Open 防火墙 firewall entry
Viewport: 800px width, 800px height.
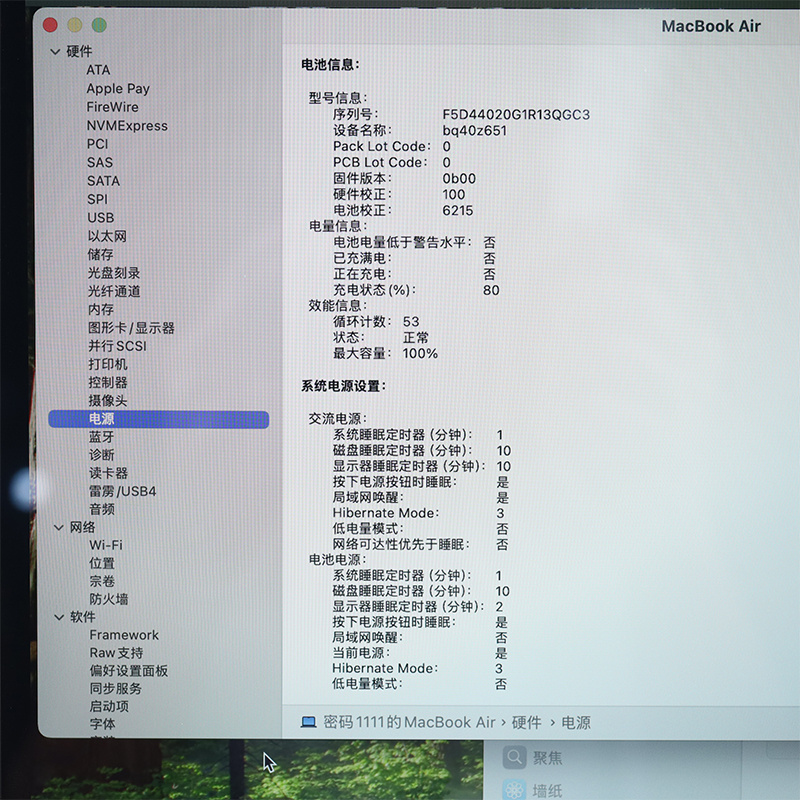109,599
